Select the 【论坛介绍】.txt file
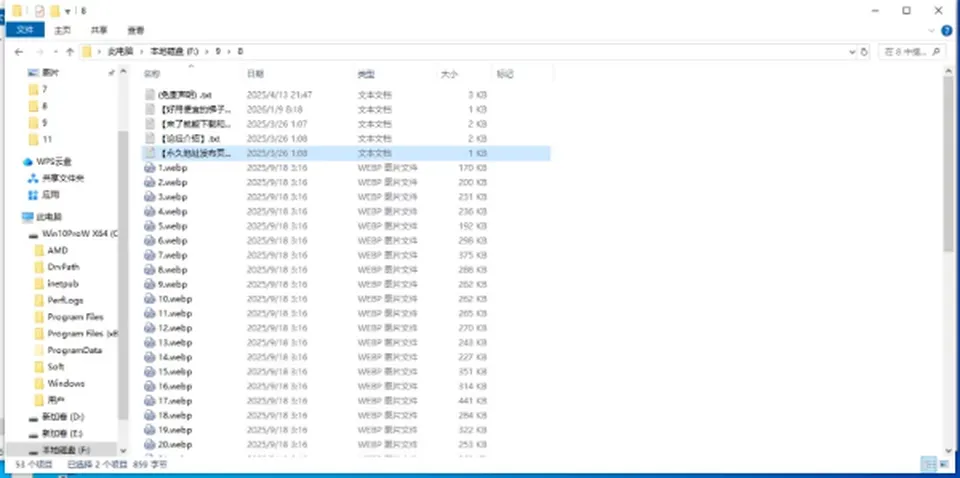The height and width of the screenshot is (478, 960). (x=188, y=138)
